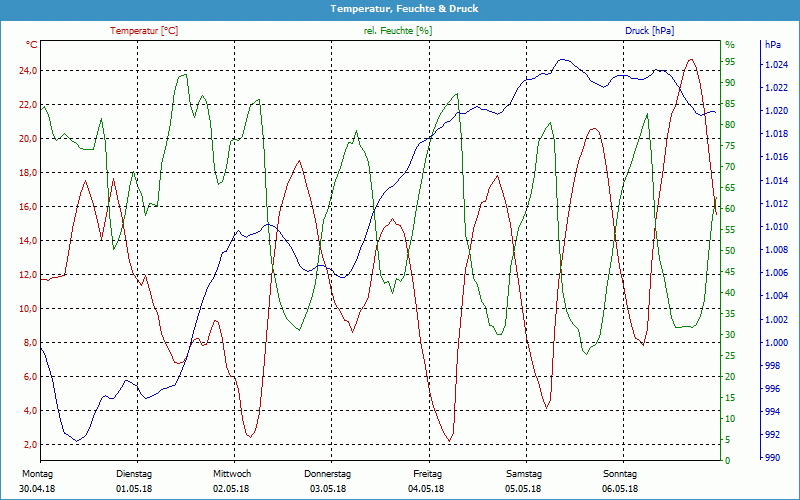Click the '16,0' temperature axis value
800x500 pixels.
coord(28,207)
